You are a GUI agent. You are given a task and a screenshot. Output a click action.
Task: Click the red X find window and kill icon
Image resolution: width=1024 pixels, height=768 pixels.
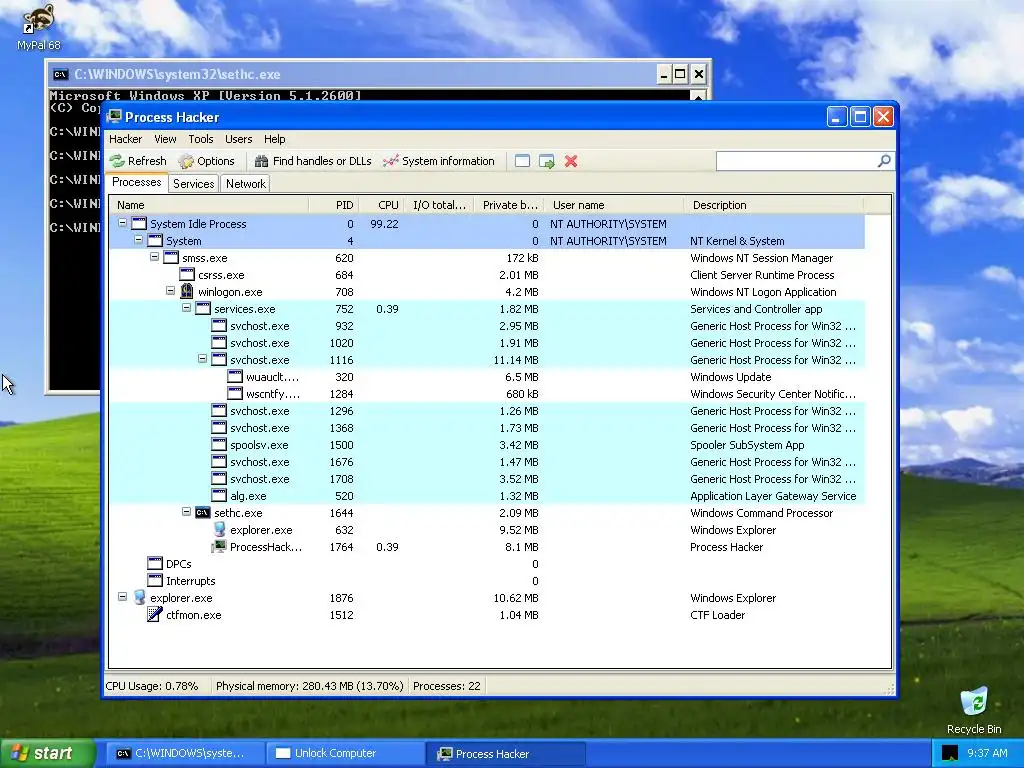point(571,161)
